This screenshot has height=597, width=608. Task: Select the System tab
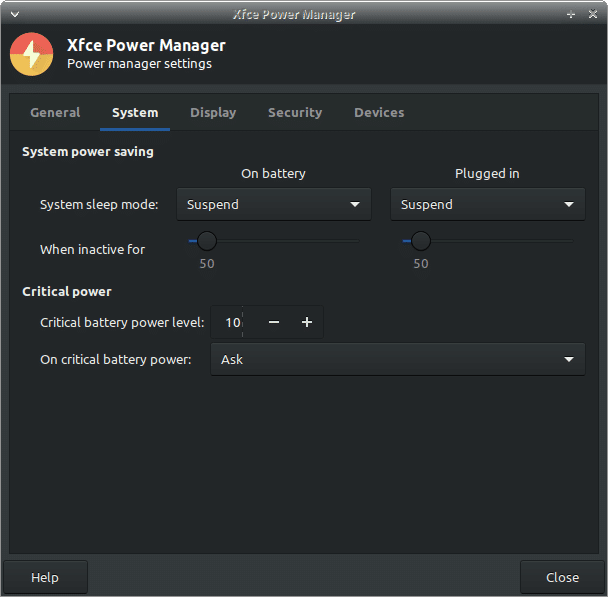pos(135,113)
